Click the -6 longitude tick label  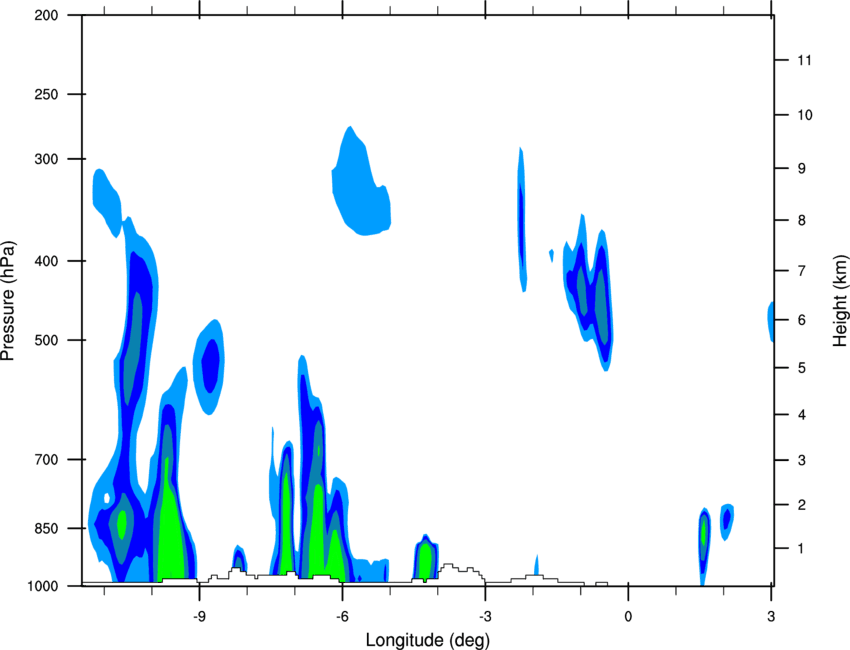point(342,616)
